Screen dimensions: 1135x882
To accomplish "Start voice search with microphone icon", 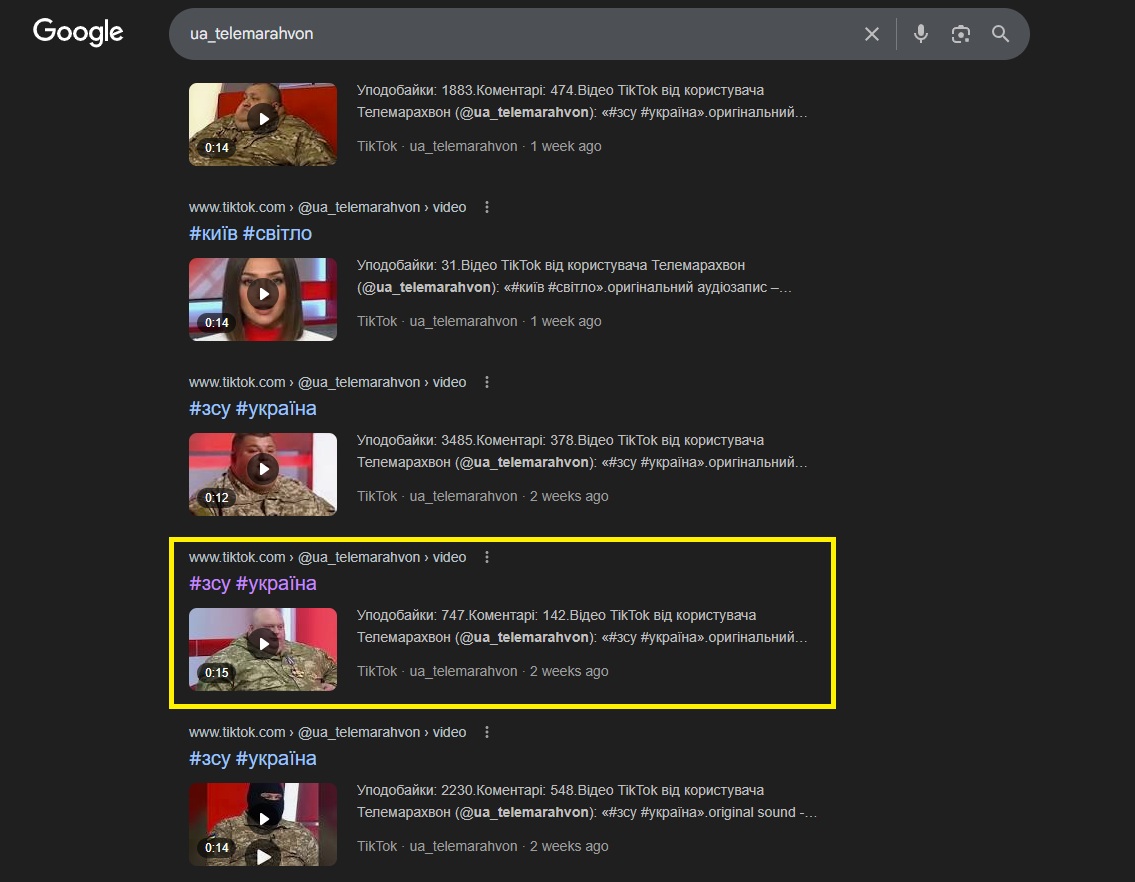I will pyautogui.click(x=921, y=34).
